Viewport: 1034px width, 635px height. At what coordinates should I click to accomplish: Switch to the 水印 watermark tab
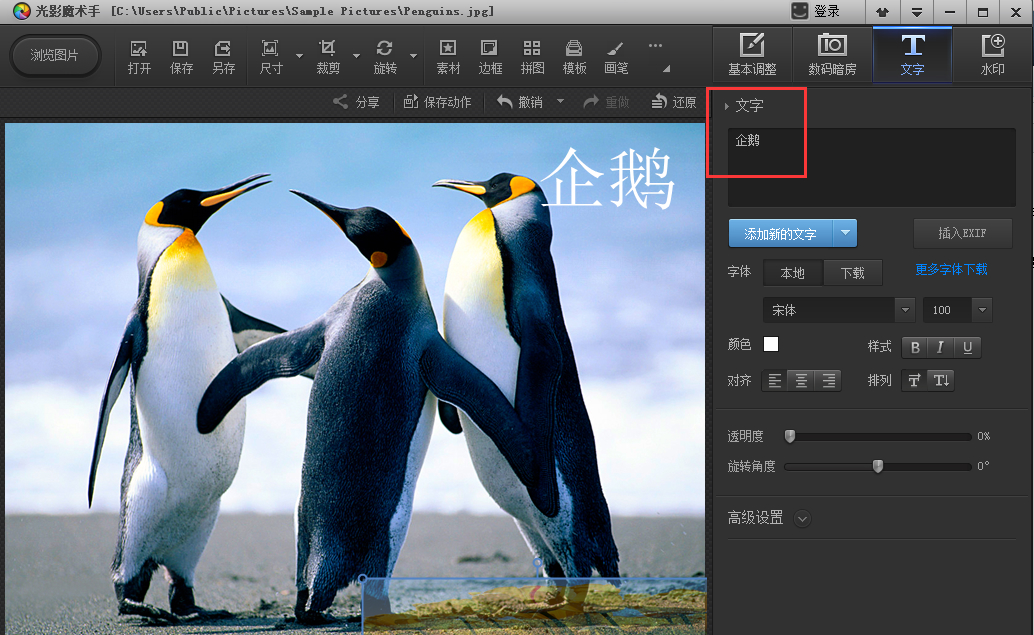(992, 54)
